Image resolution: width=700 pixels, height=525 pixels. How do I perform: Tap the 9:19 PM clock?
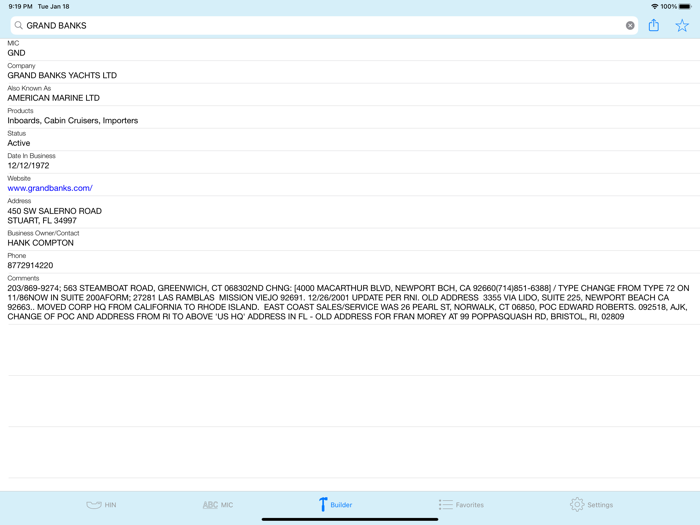click(x=20, y=6)
